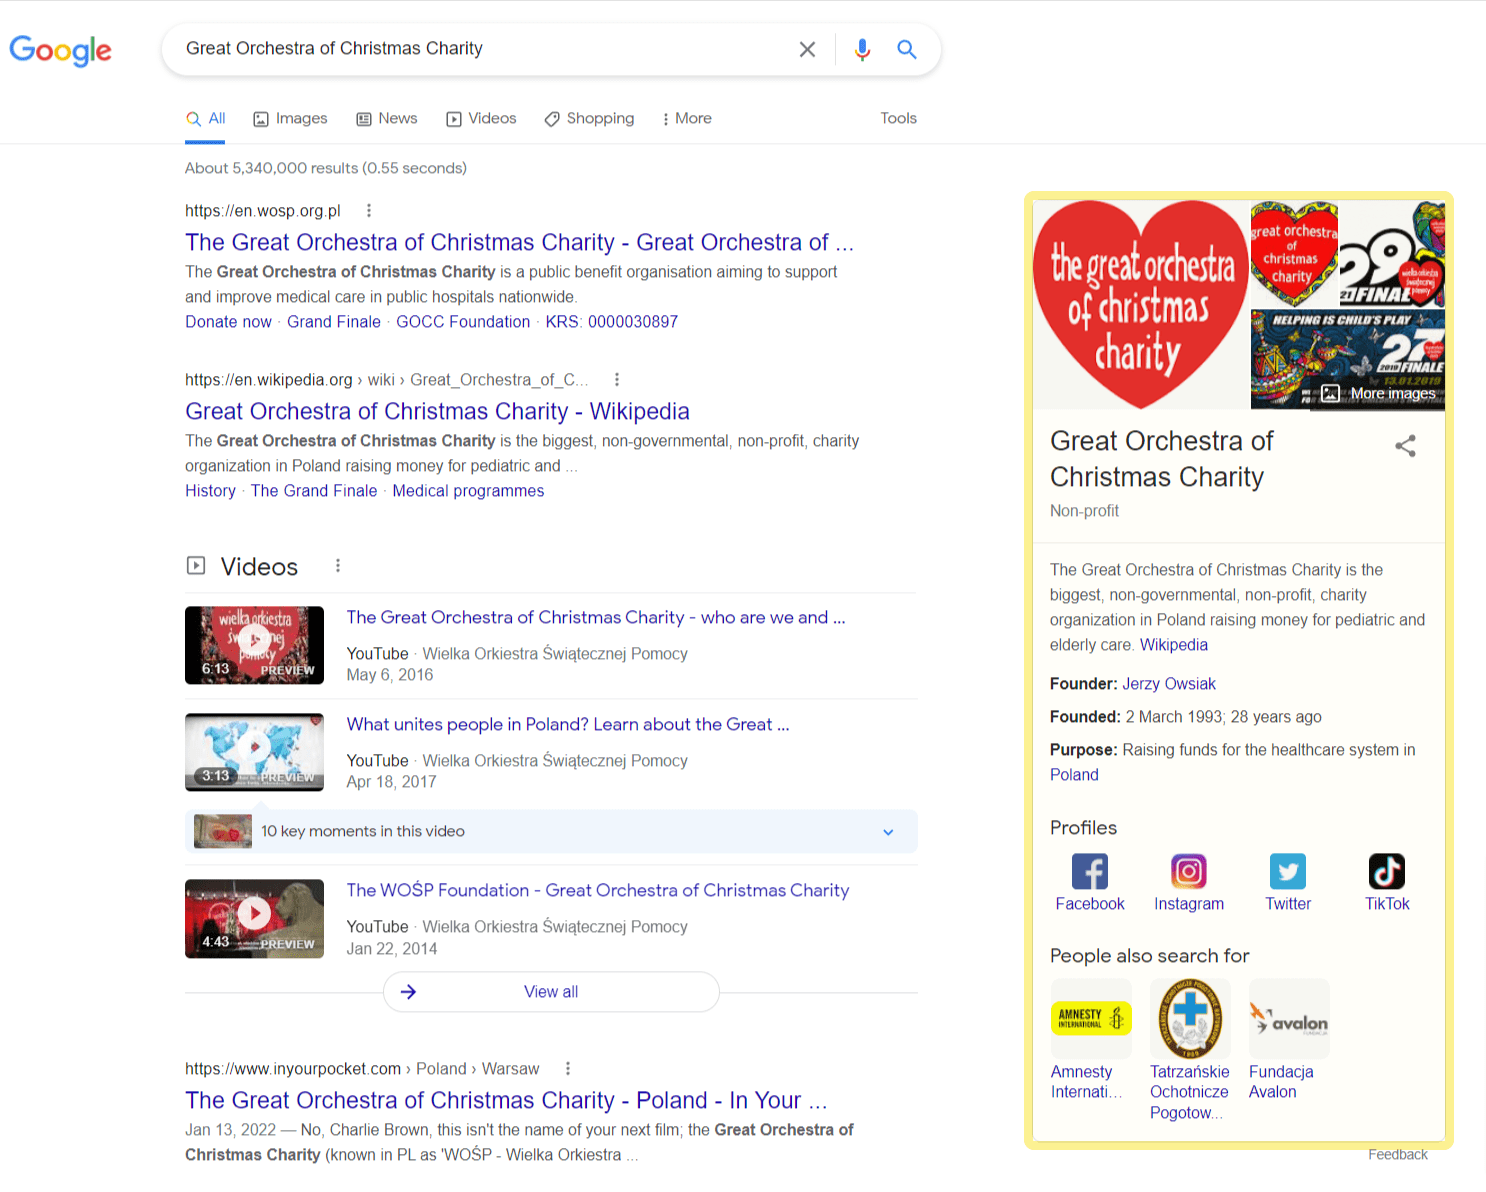Open Tatrzańskie Ochotnicze Pogotowie related search
The height and width of the screenshot is (1192, 1486).
(x=1190, y=1050)
